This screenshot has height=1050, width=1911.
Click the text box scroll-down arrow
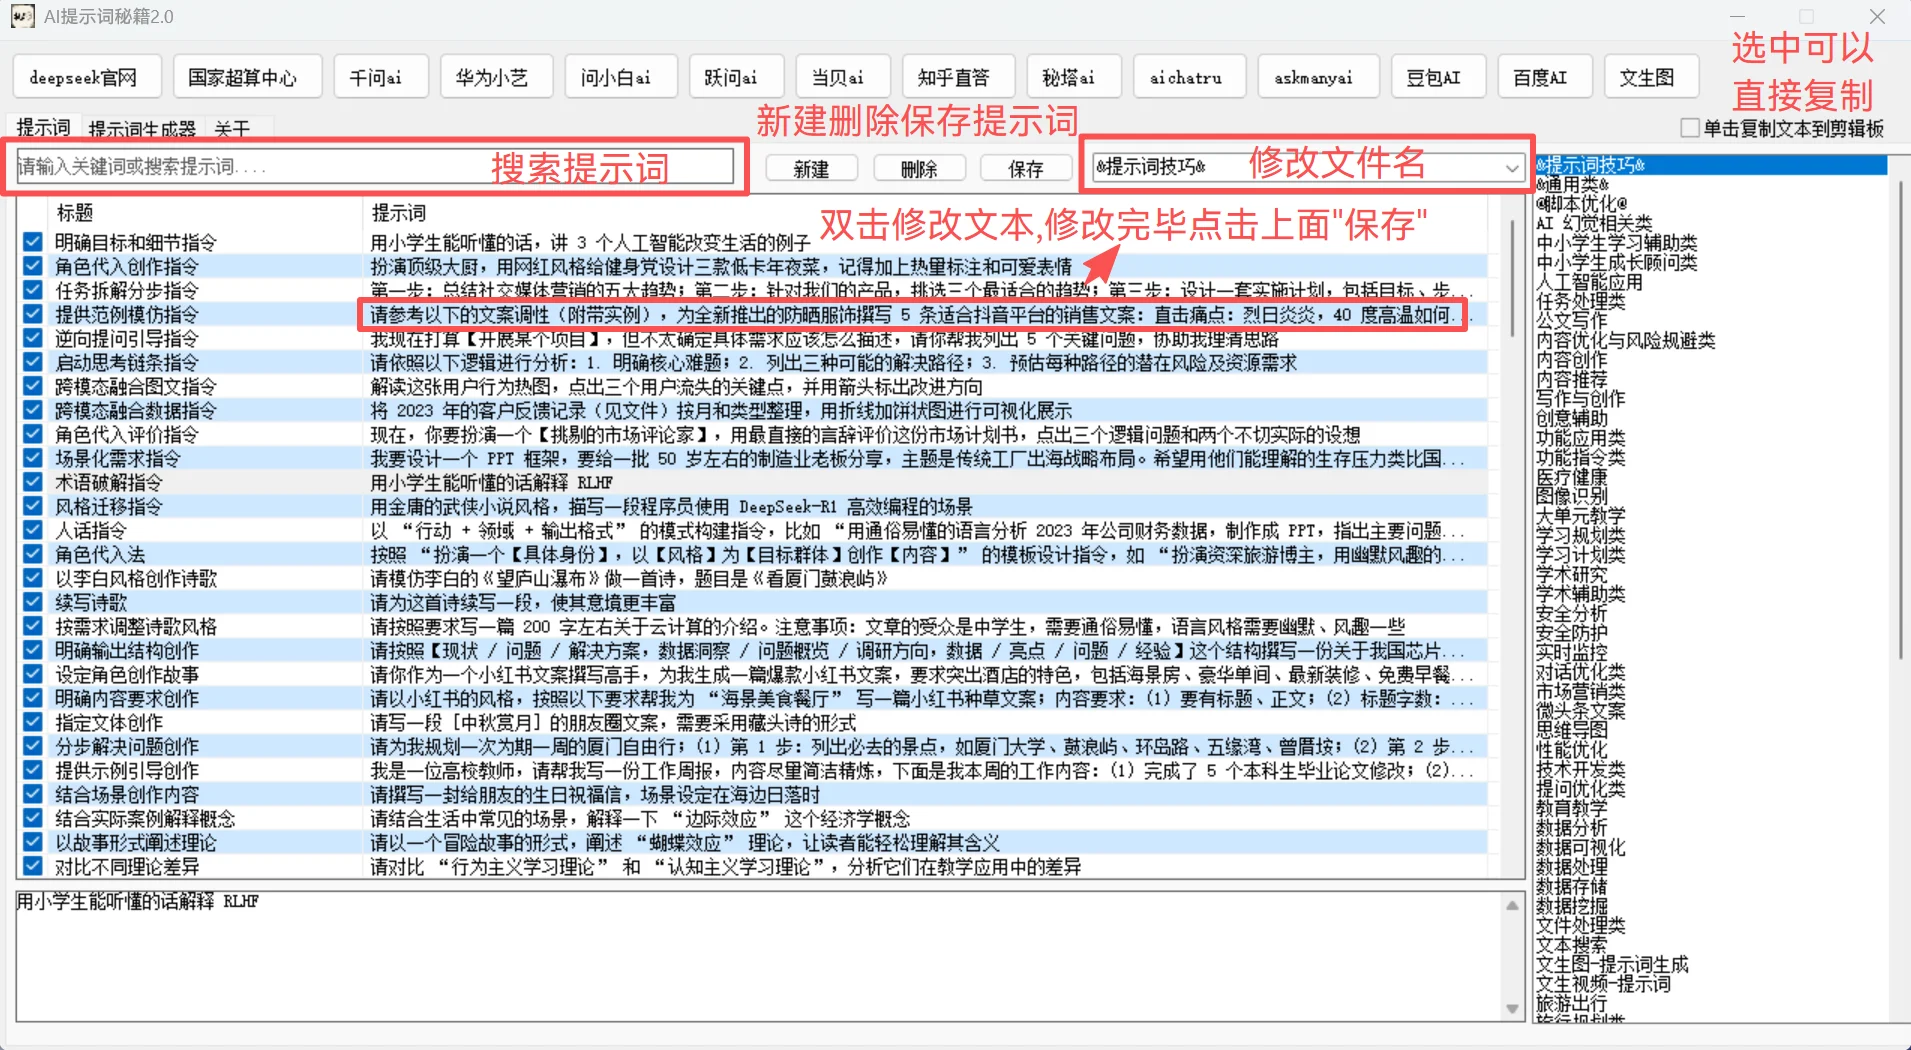(1512, 1009)
